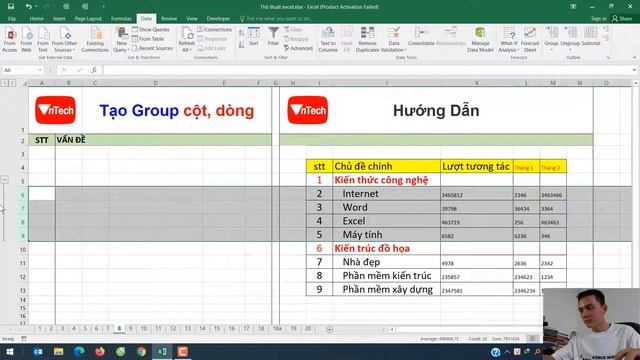The image size is (640, 360).
Task: Select the Internet cell in the table
Action: coord(387,193)
